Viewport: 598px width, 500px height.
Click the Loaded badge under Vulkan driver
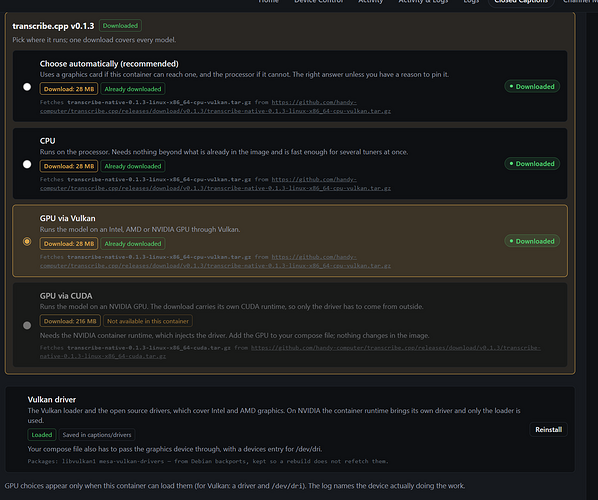(x=42, y=435)
